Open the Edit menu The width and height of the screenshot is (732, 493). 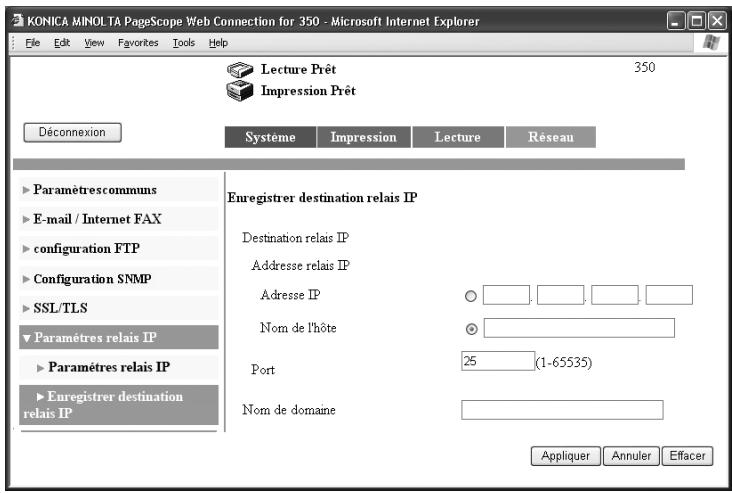tap(62, 43)
